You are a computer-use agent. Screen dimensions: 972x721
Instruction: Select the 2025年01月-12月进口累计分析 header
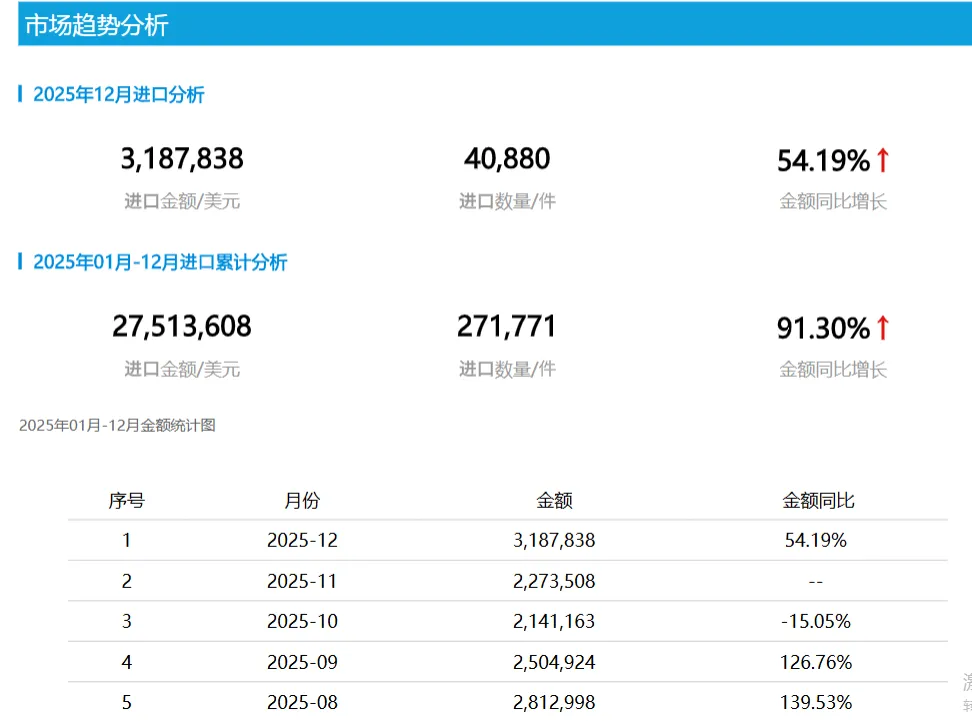point(162,262)
